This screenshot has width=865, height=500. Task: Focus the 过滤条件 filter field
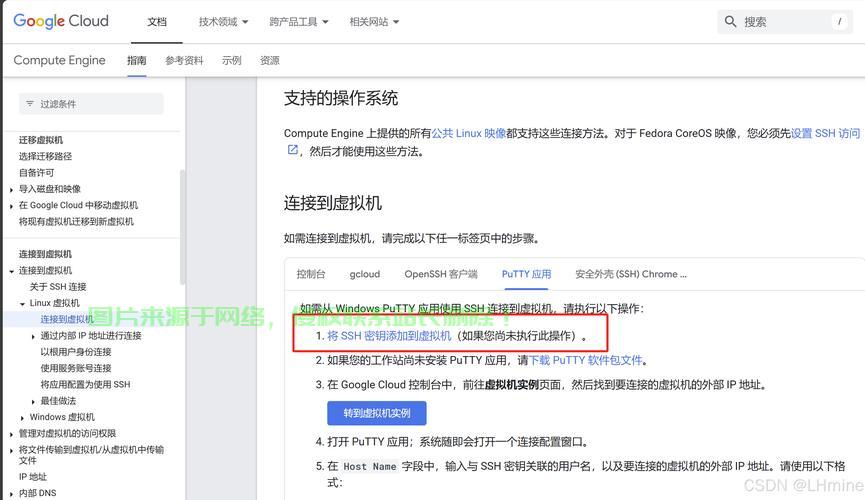pyautogui.click(x=91, y=104)
